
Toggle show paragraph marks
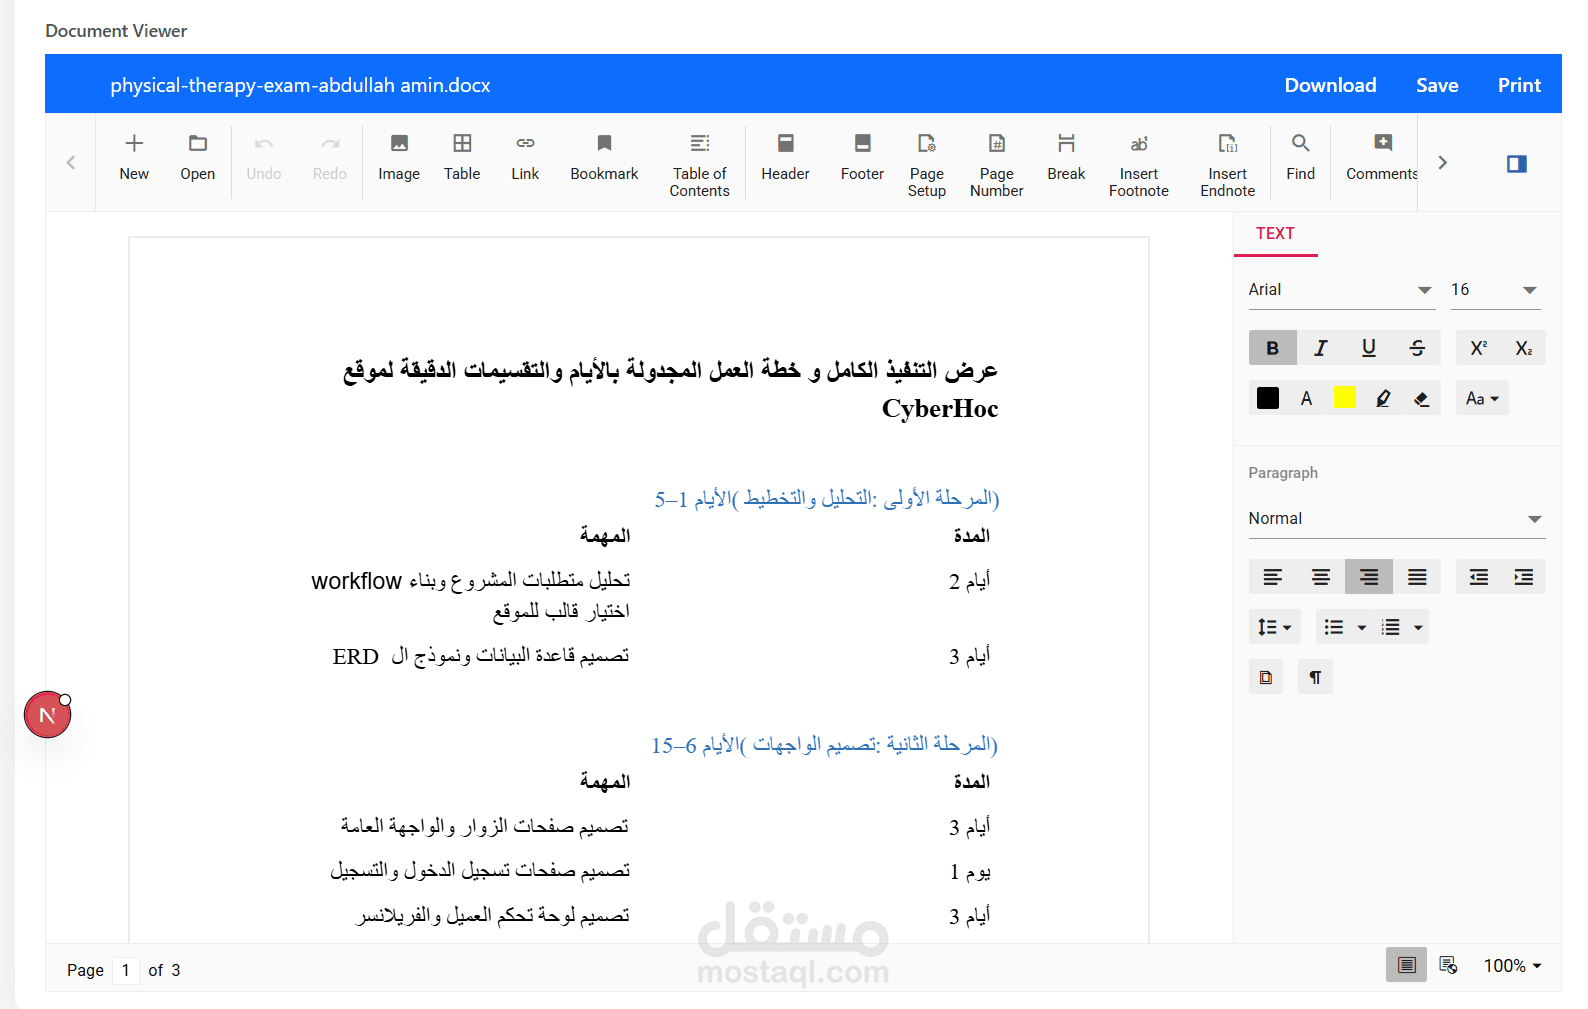tap(1315, 677)
